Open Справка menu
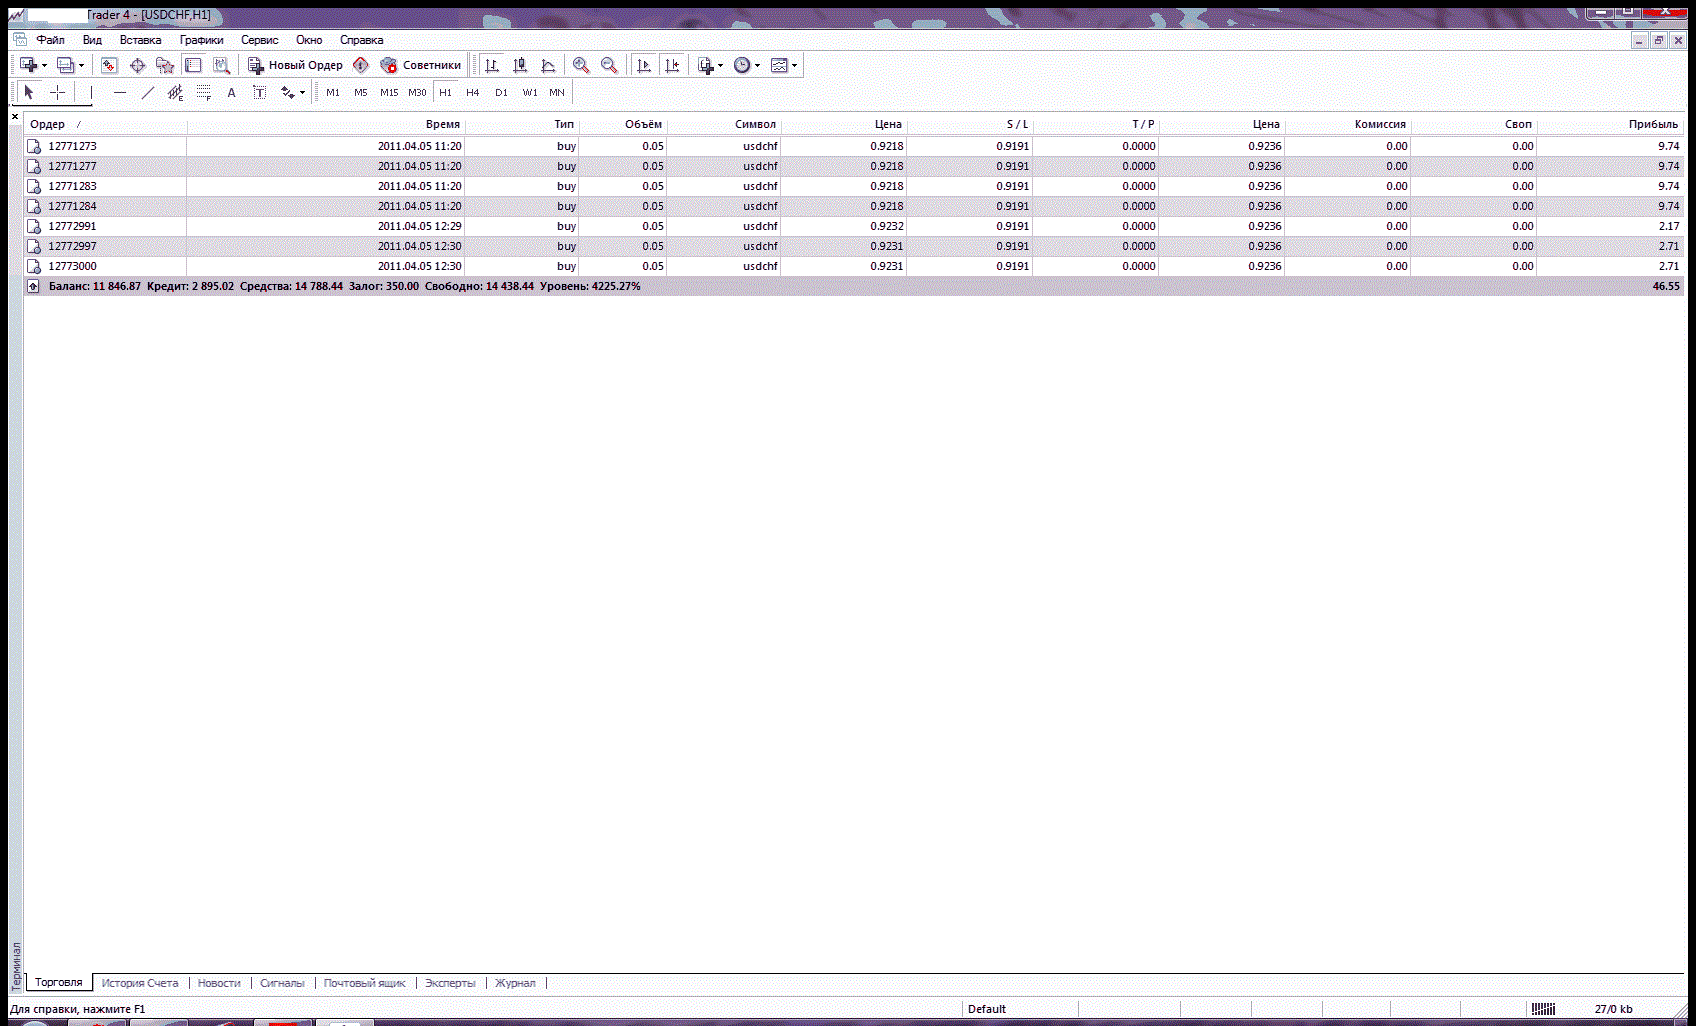 point(362,40)
